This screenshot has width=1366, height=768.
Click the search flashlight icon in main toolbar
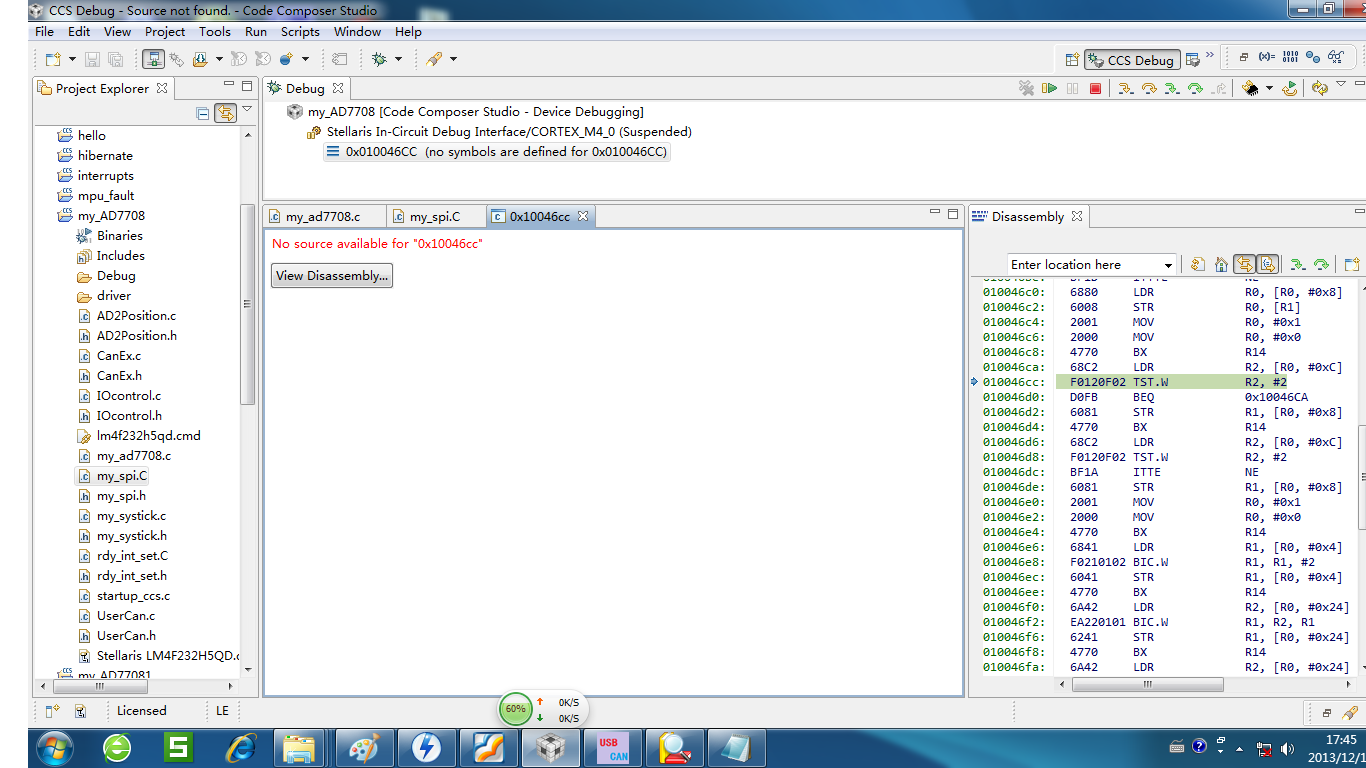pyautogui.click(x=434, y=59)
